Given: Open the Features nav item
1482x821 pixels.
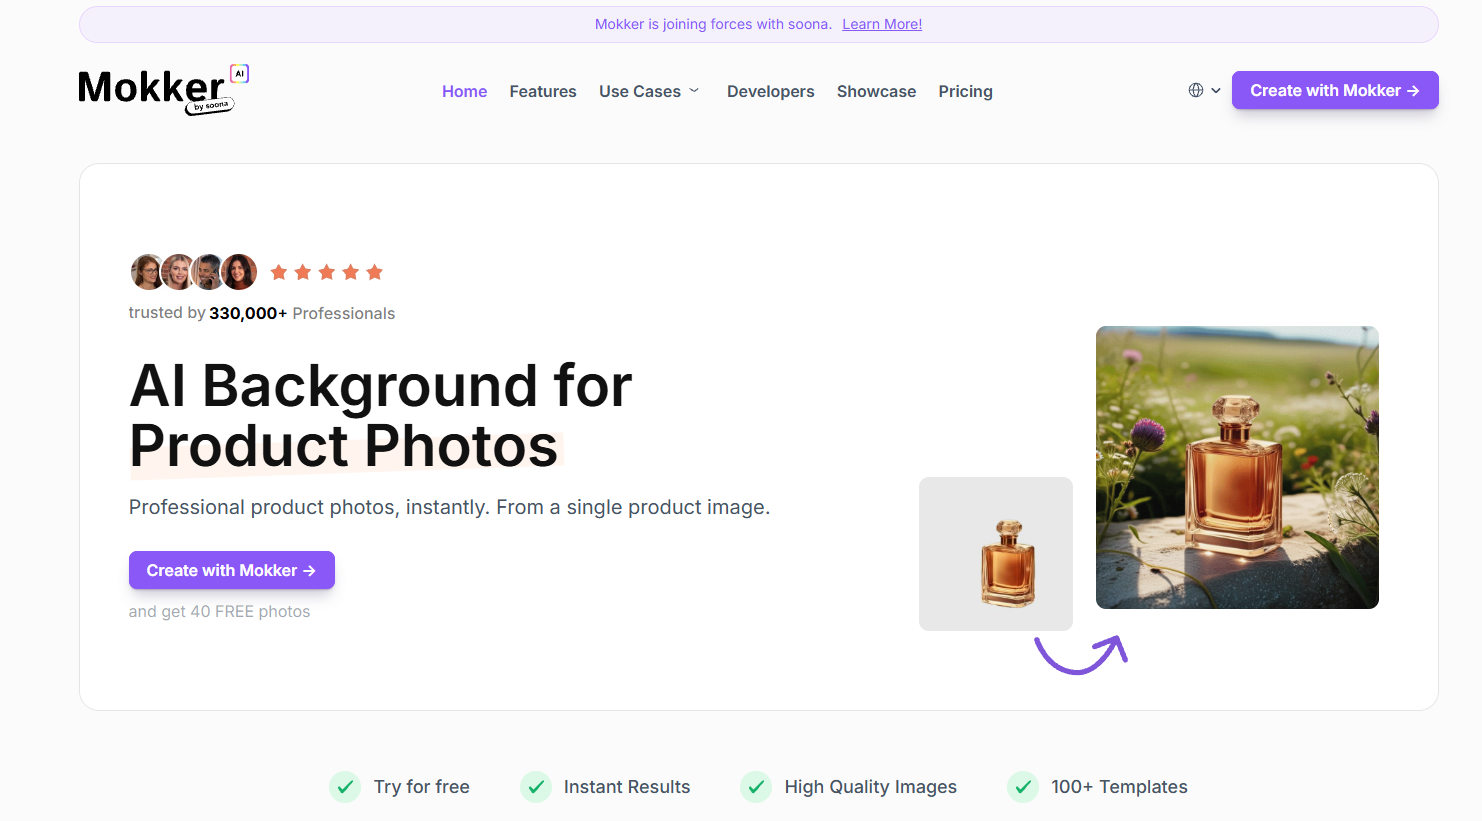Looking at the screenshot, I should click(543, 91).
